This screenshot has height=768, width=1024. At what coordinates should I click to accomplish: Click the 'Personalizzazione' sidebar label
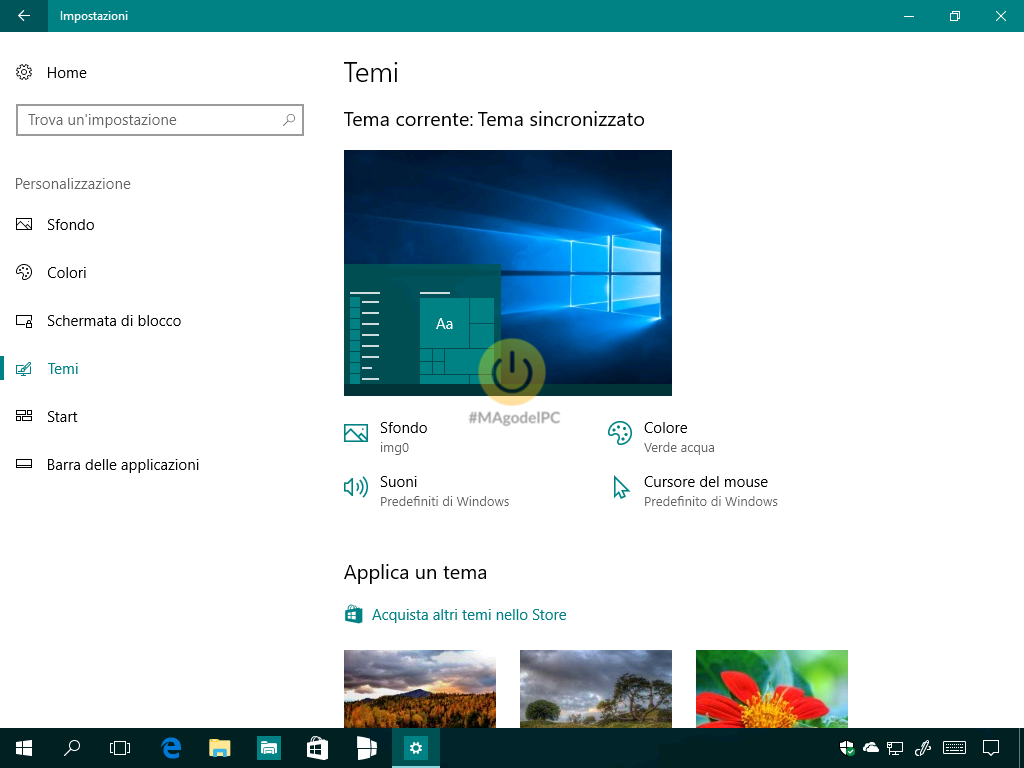(72, 184)
